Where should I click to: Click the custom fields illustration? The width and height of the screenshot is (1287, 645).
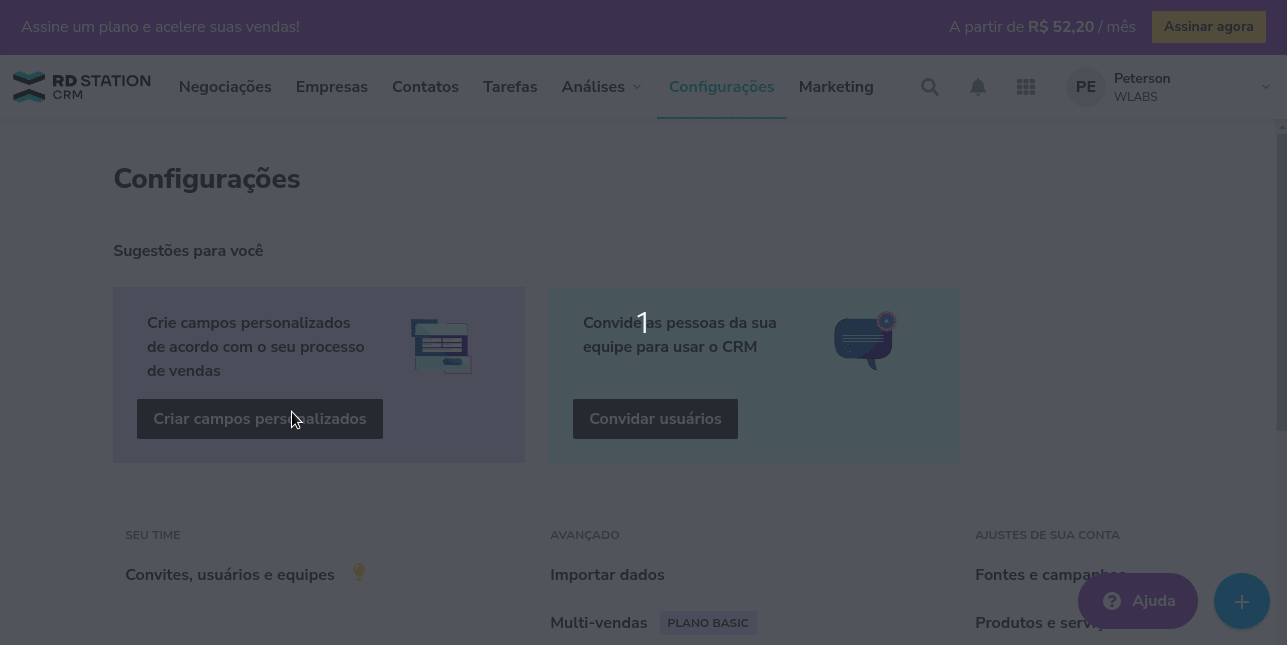441,346
